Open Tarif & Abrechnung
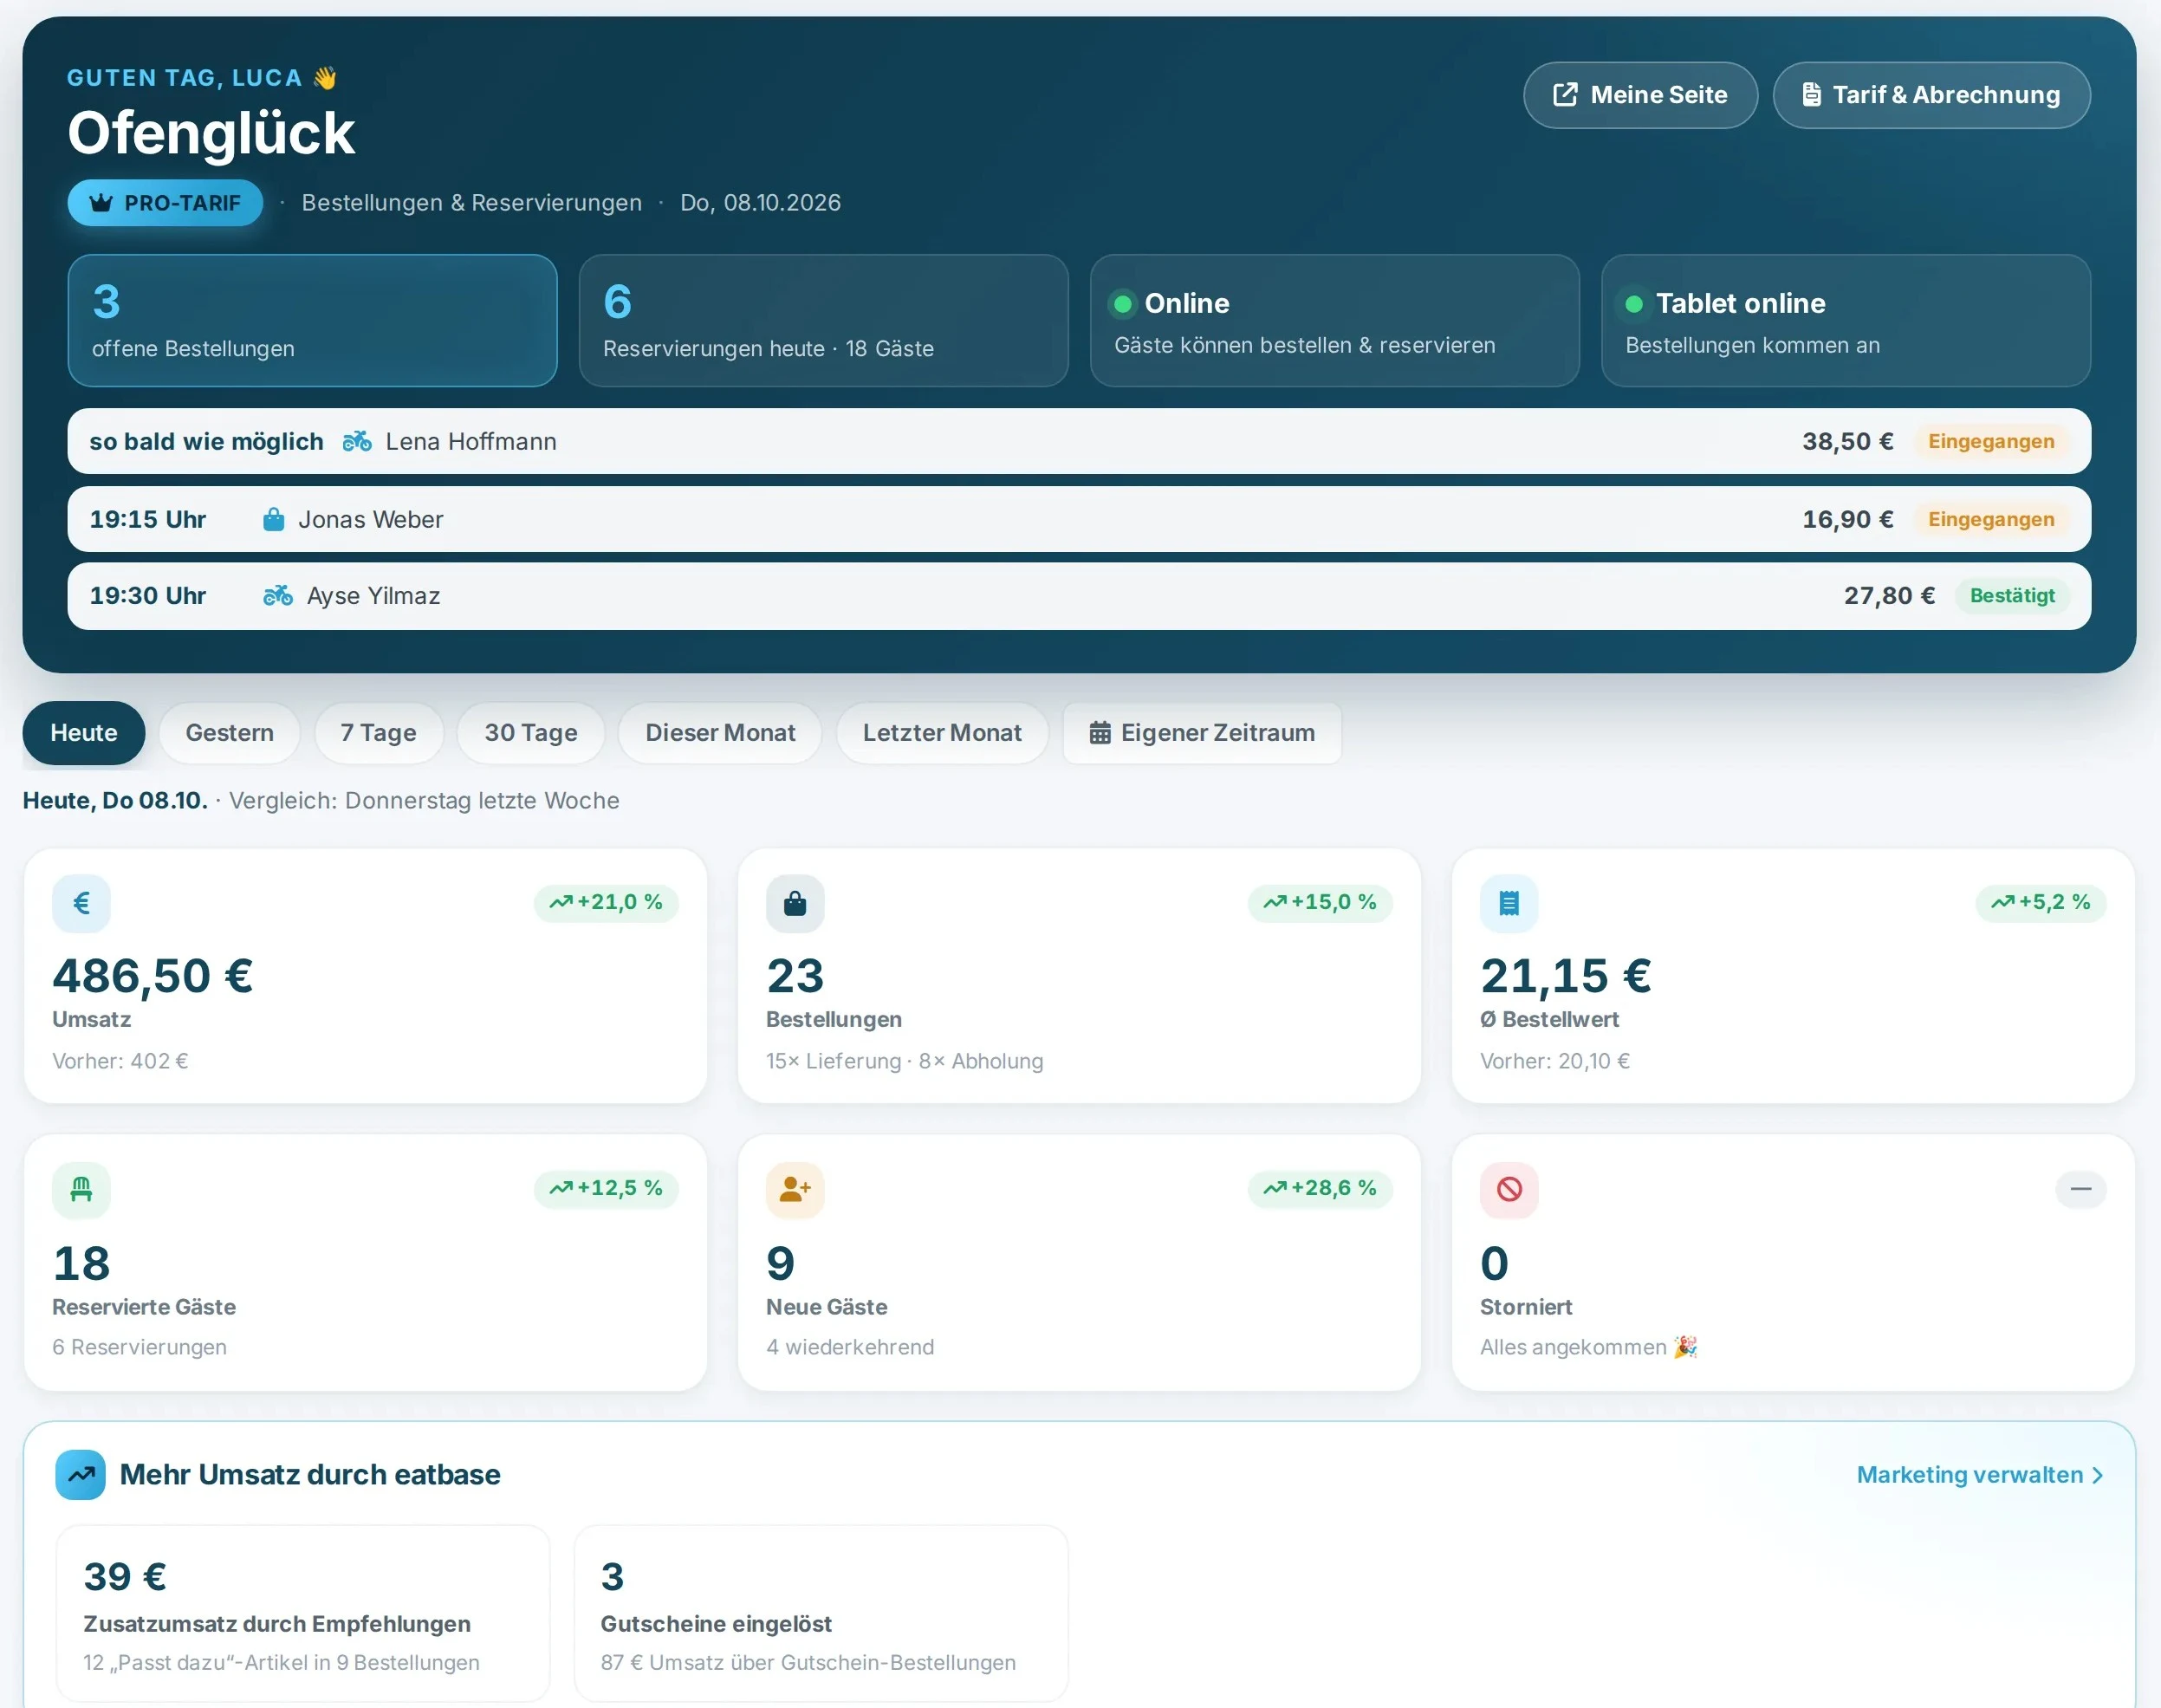 point(1931,95)
